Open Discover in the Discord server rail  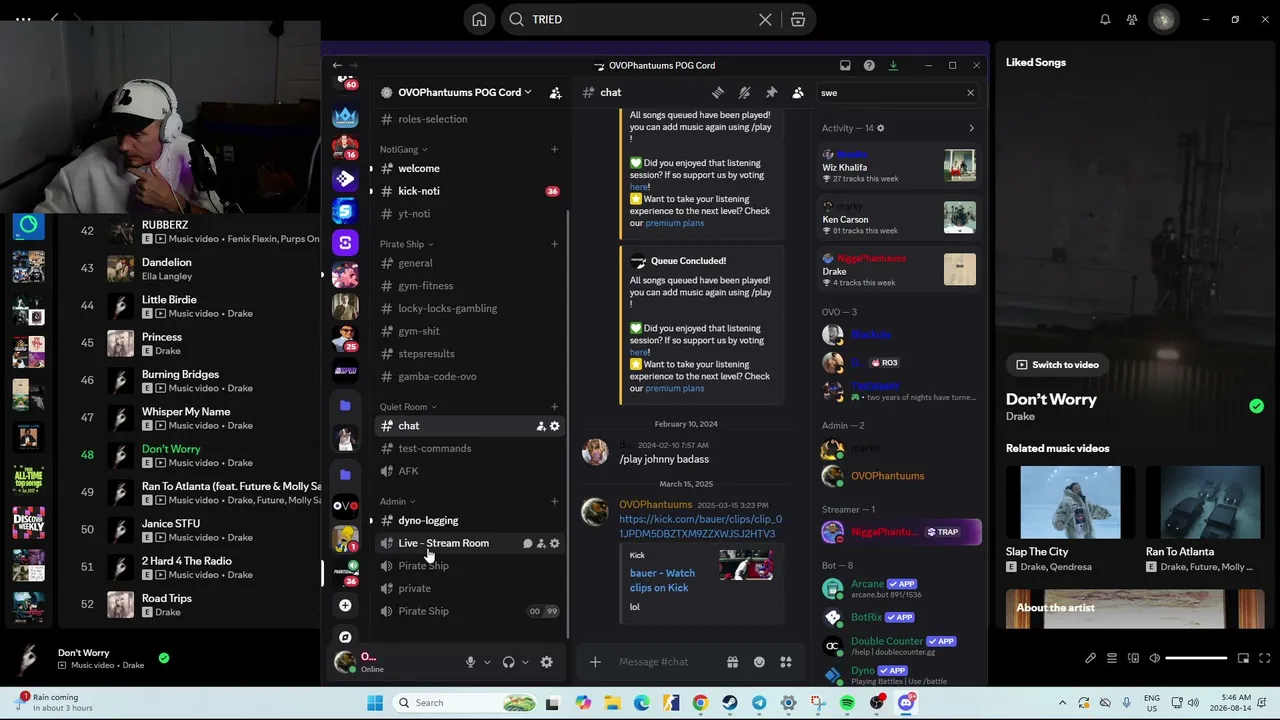pyautogui.click(x=345, y=637)
